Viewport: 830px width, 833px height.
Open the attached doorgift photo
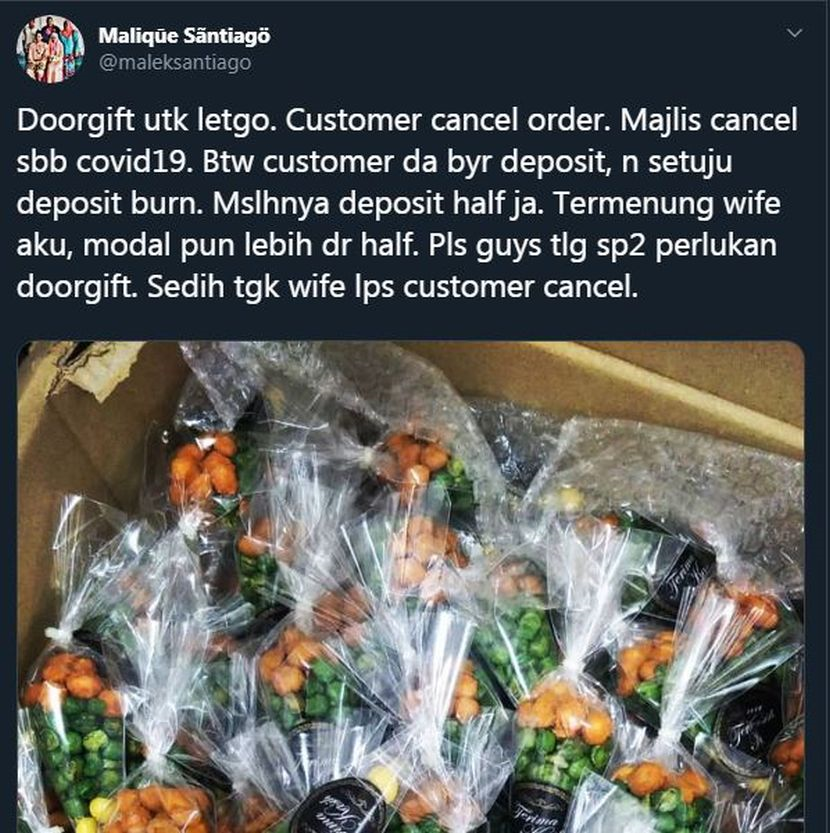click(x=411, y=587)
